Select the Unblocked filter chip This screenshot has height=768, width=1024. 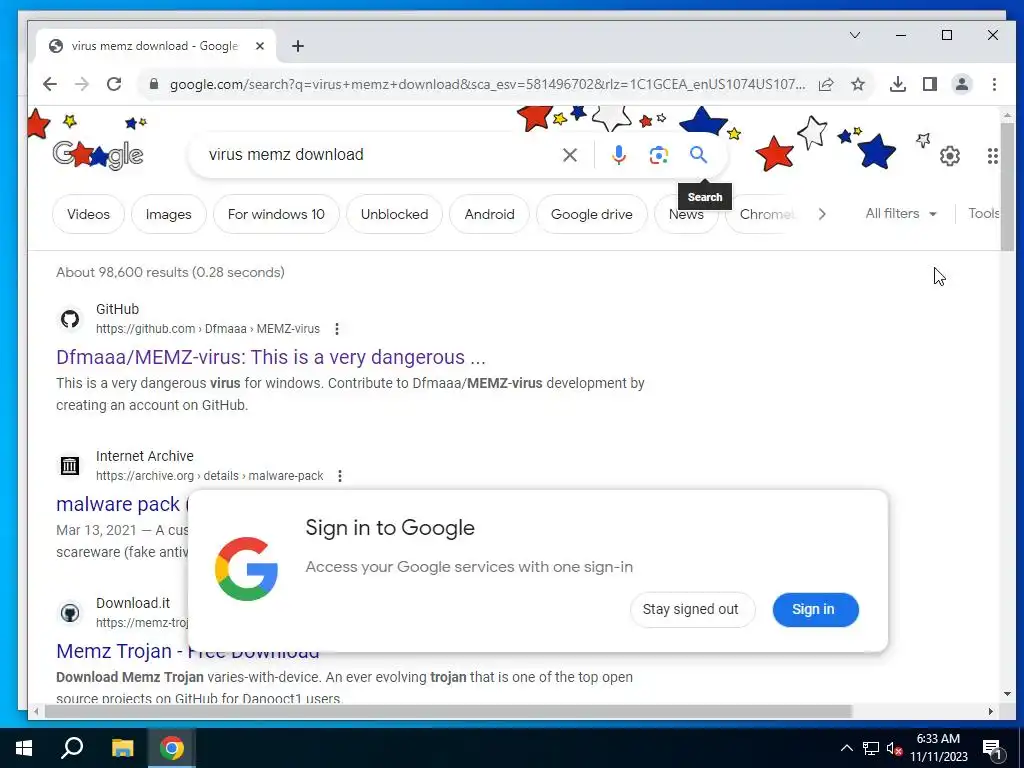394,214
